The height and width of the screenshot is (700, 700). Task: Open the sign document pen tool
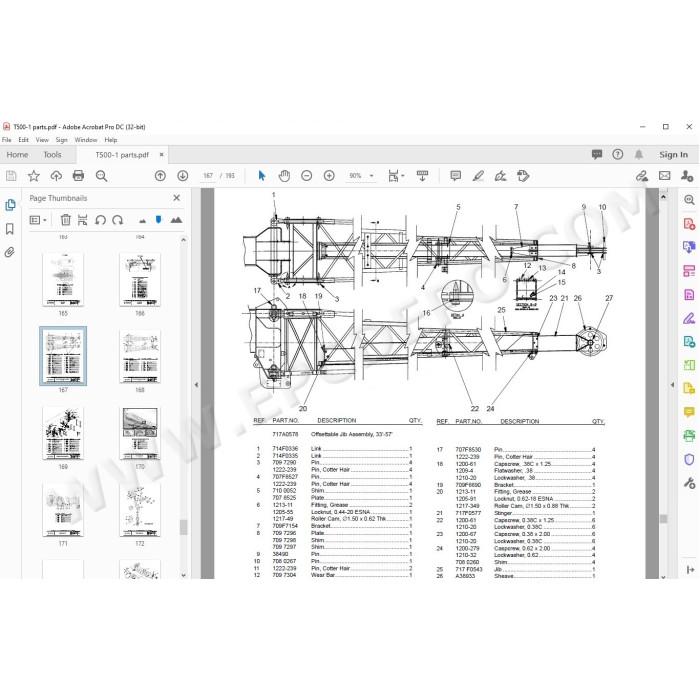(500, 176)
